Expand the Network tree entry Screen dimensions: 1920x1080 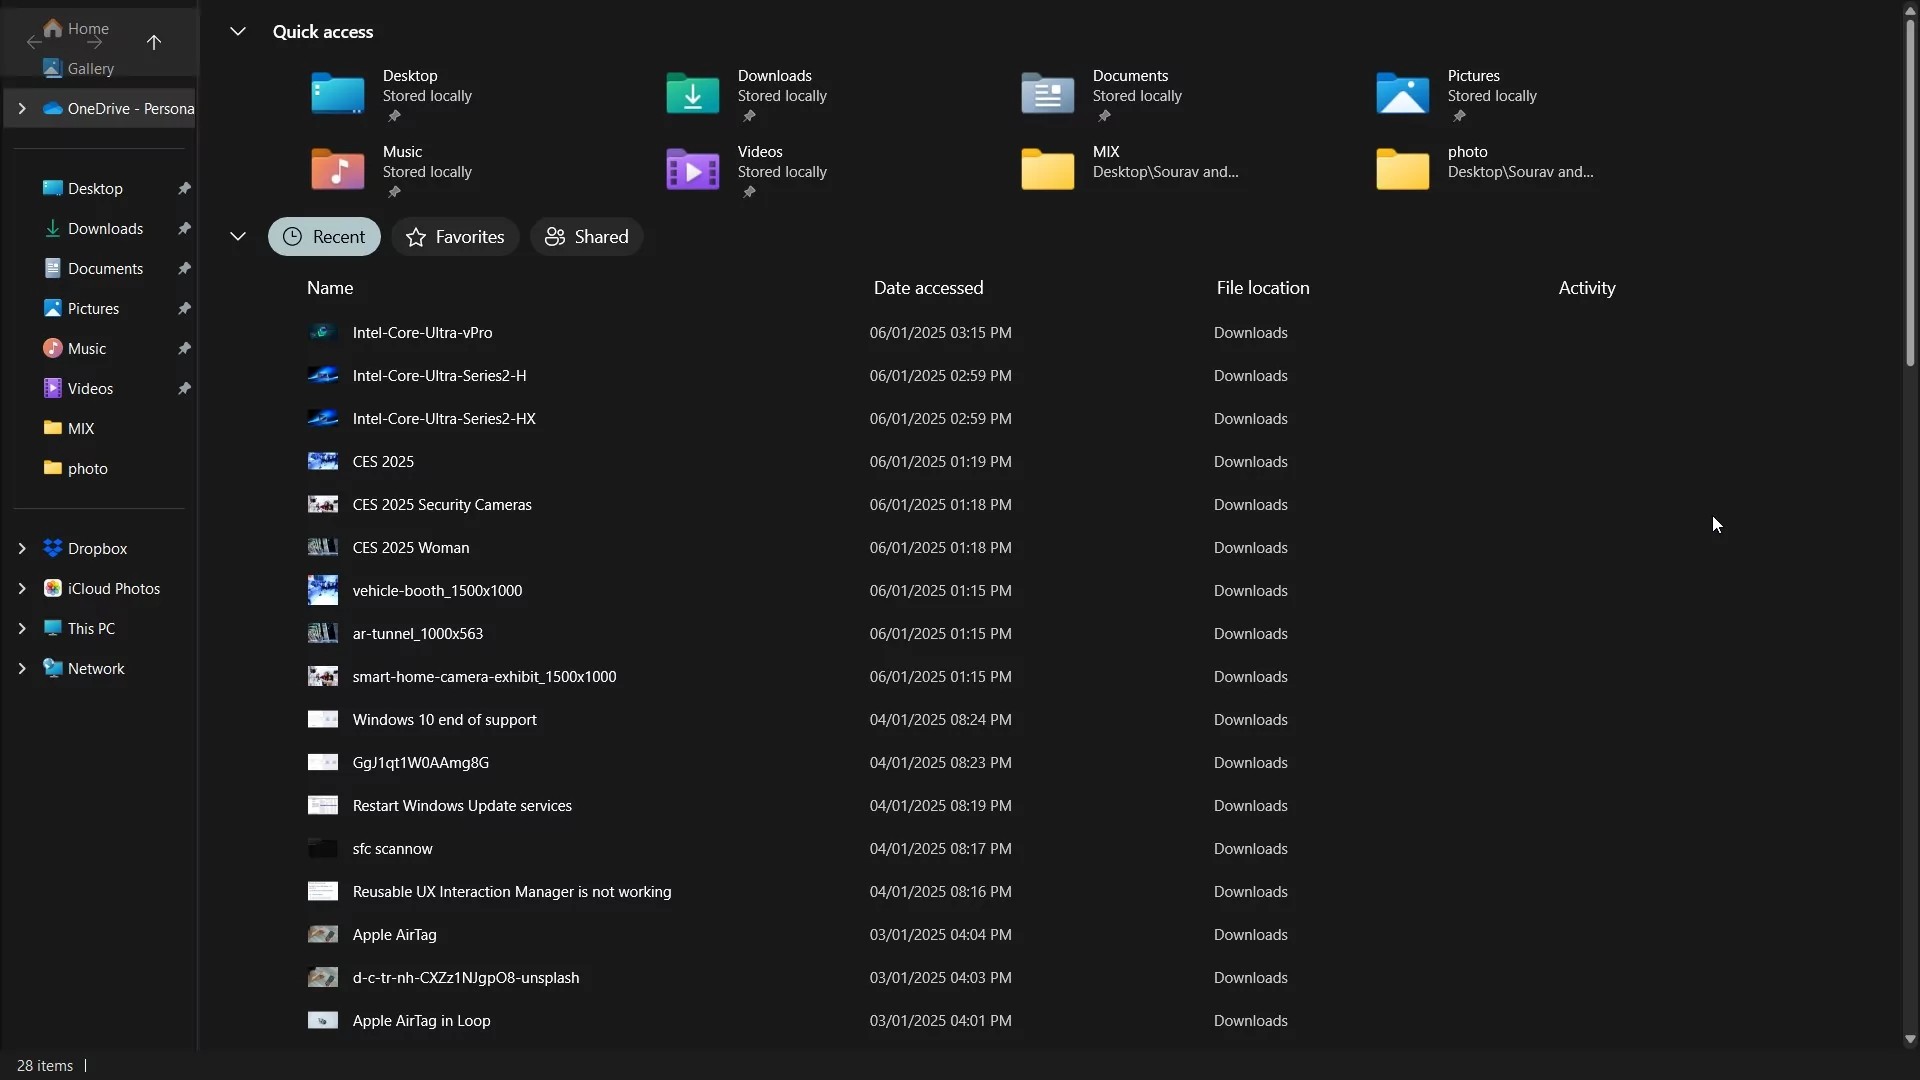22,668
